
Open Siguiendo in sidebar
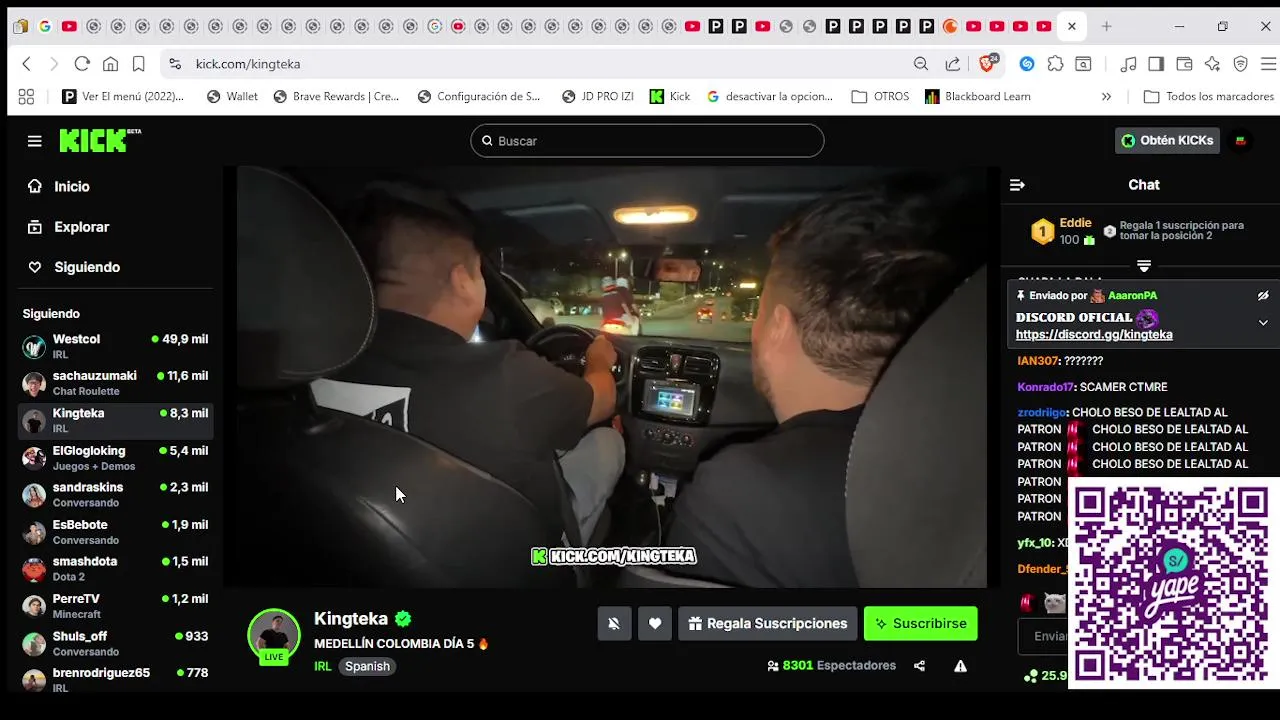[74, 267]
